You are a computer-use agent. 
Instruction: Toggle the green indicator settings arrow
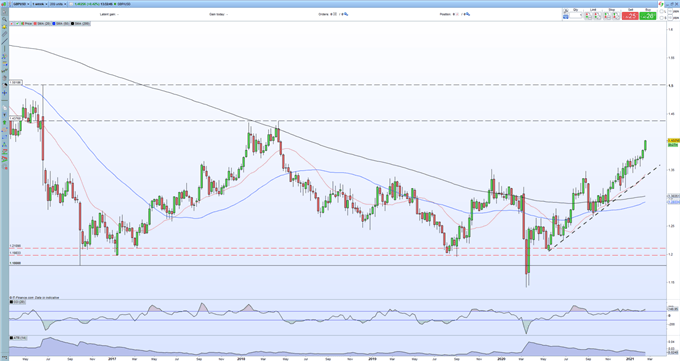pyautogui.click(x=17, y=23)
